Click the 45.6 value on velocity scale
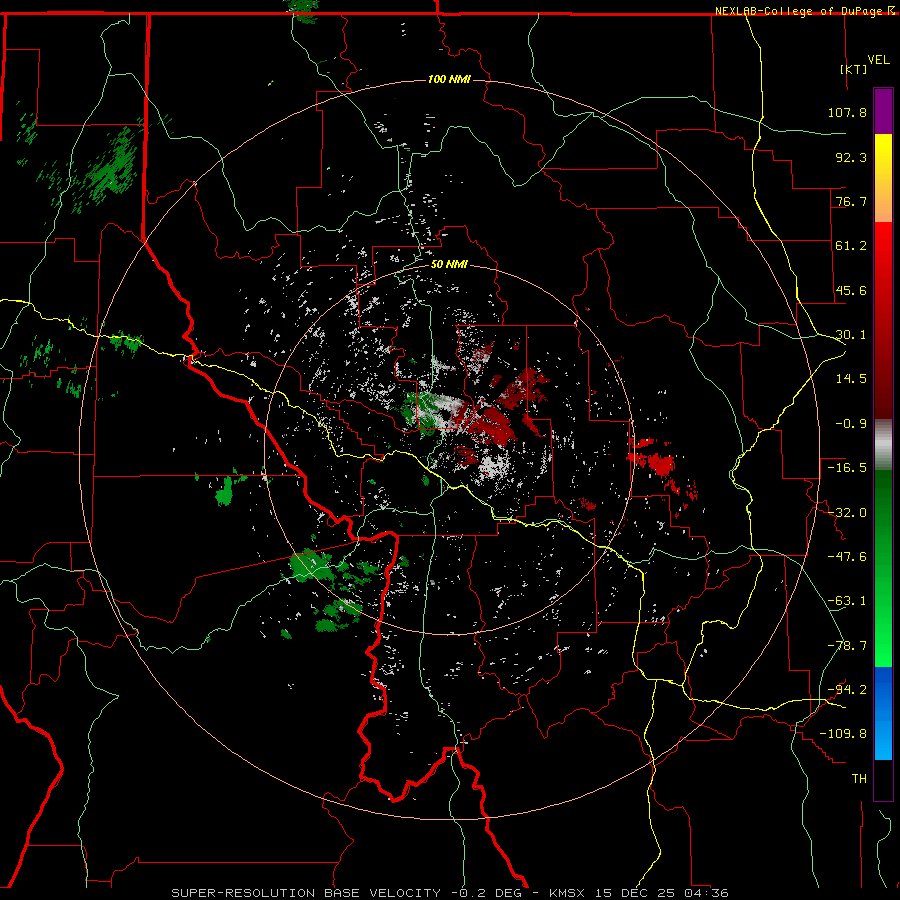Image resolution: width=900 pixels, height=900 pixels. point(851,290)
